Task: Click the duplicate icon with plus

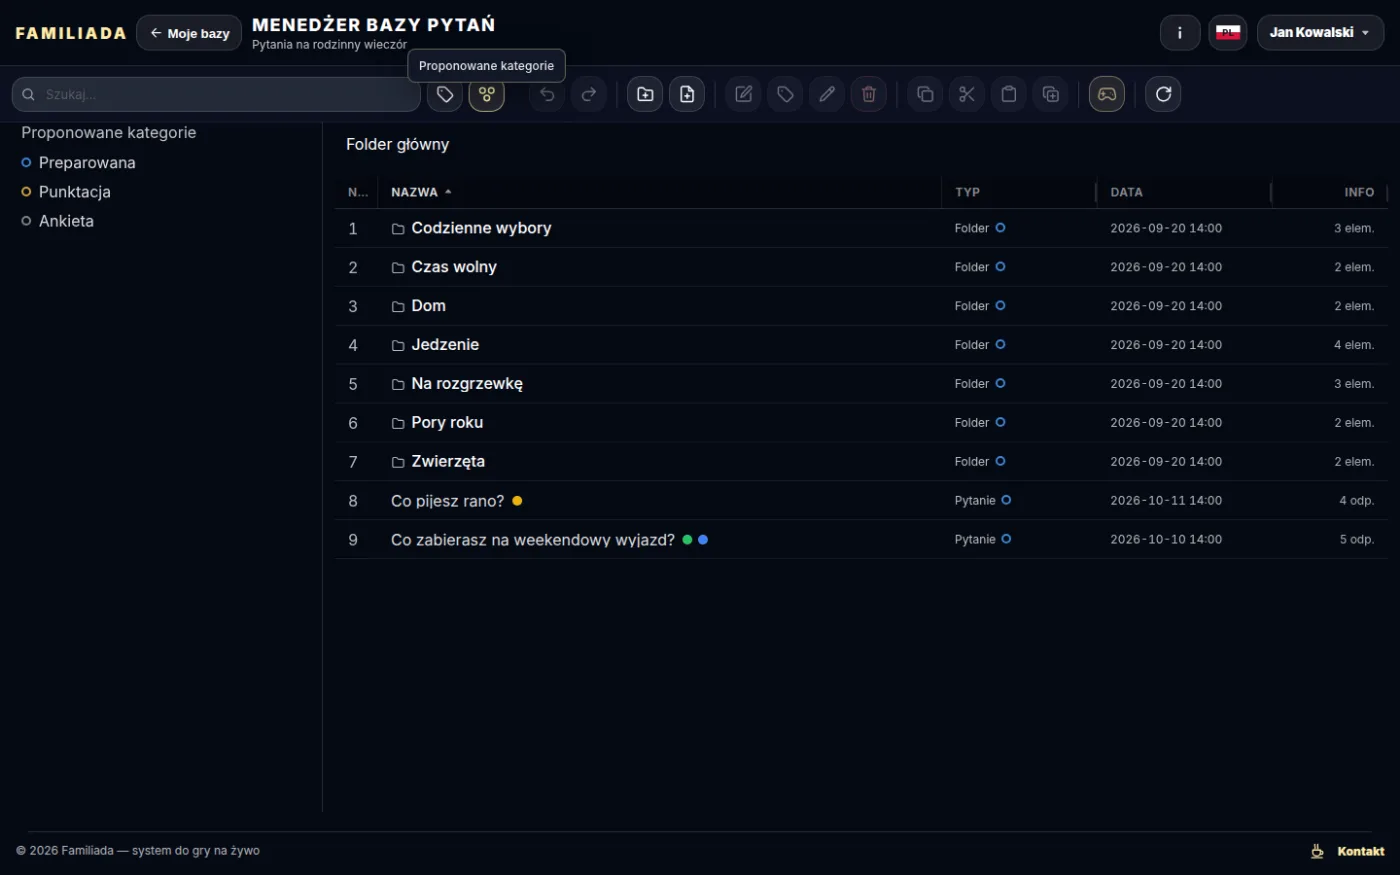Action: tap(1051, 94)
